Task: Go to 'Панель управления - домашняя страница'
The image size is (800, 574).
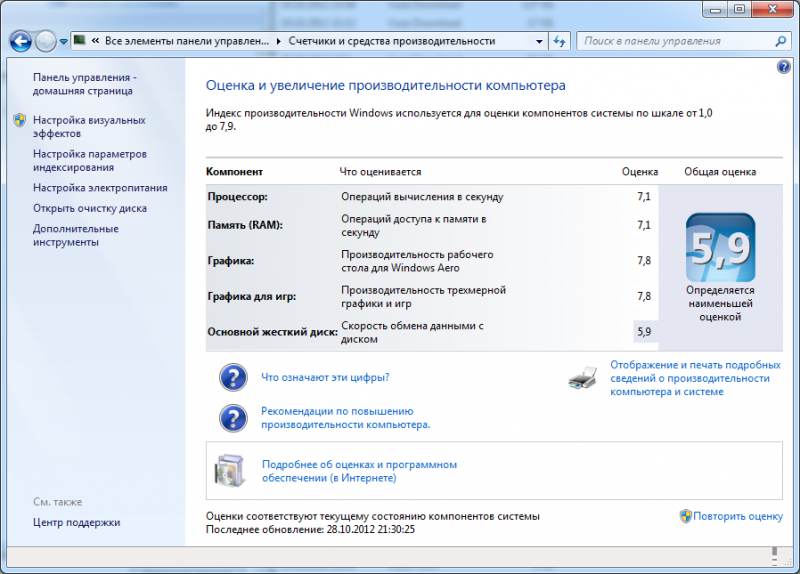Action: [85, 84]
